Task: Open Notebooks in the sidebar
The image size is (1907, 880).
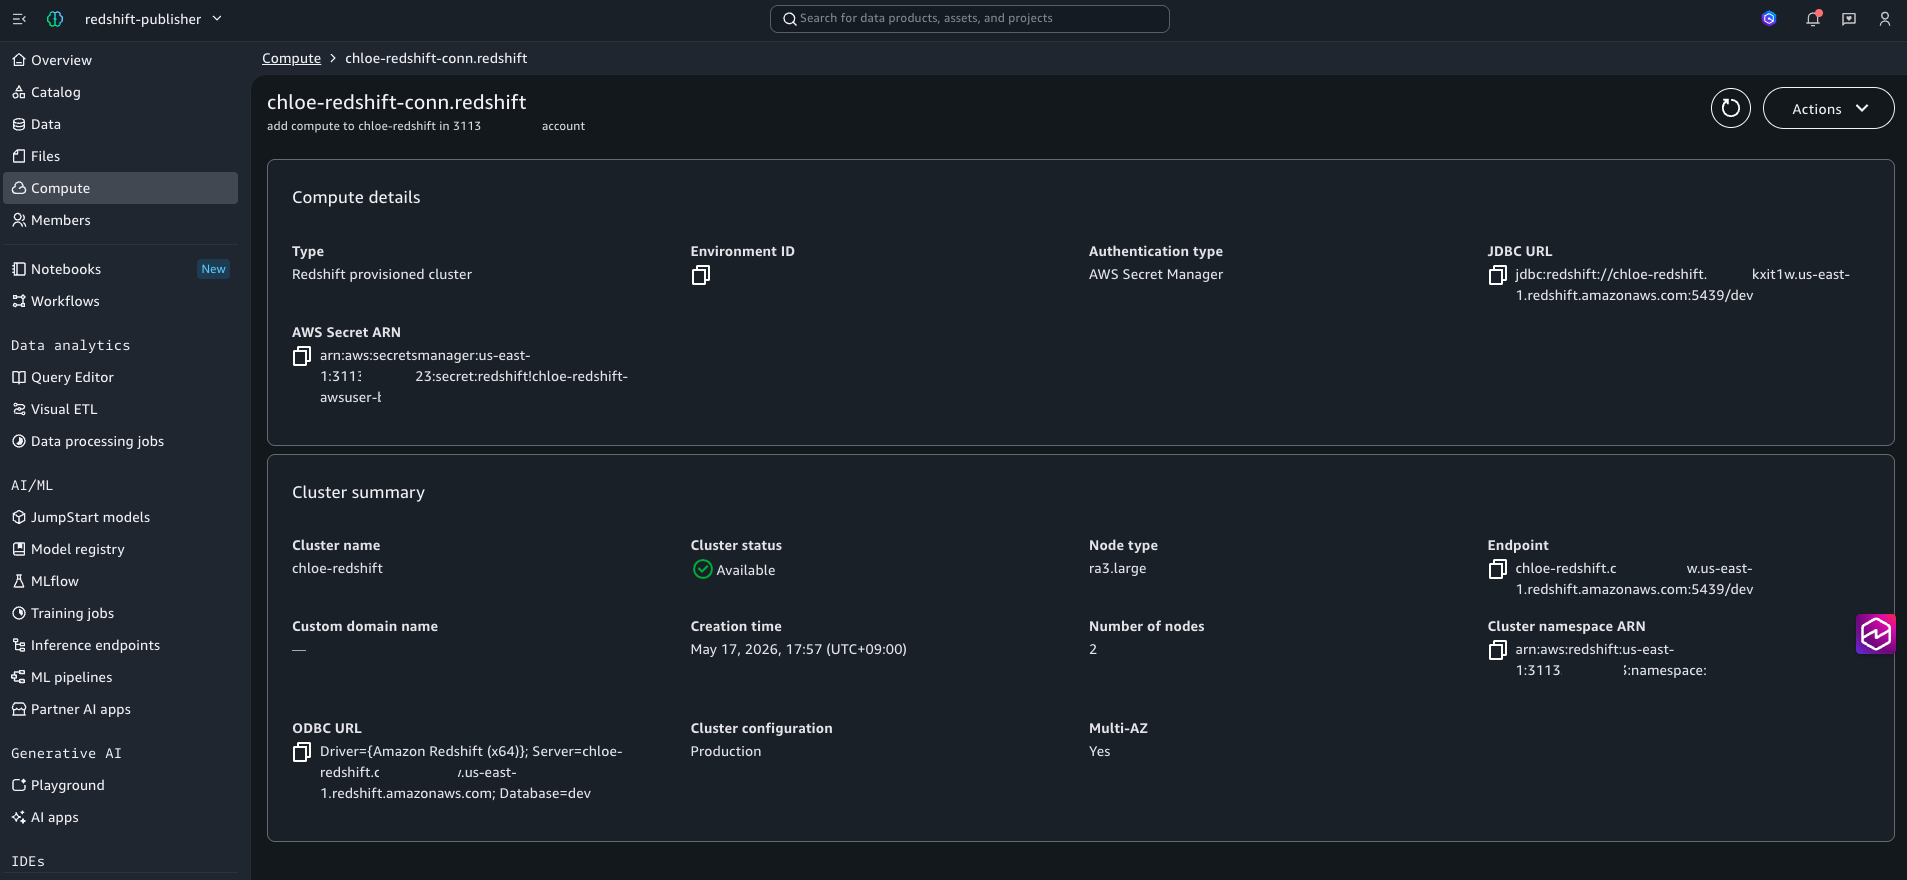Action: click(120, 269)
